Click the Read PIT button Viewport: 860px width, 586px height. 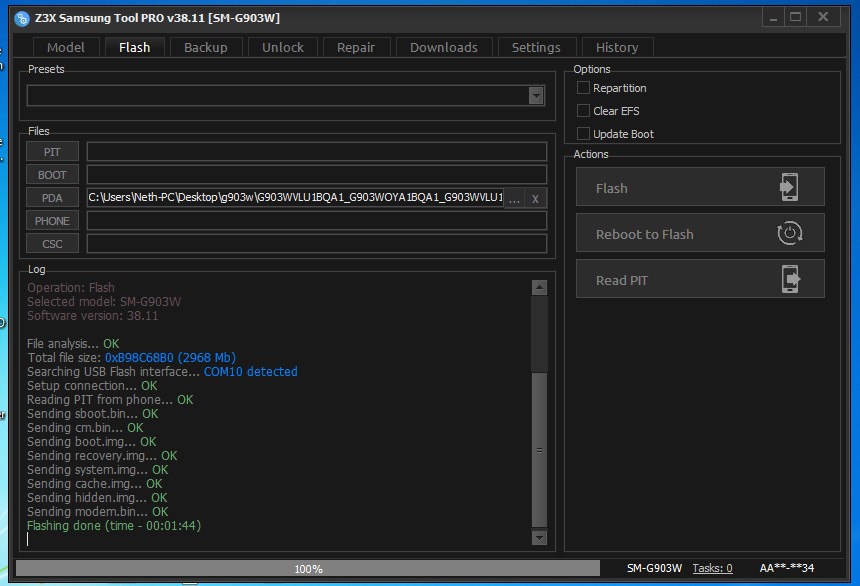point(700,279)
